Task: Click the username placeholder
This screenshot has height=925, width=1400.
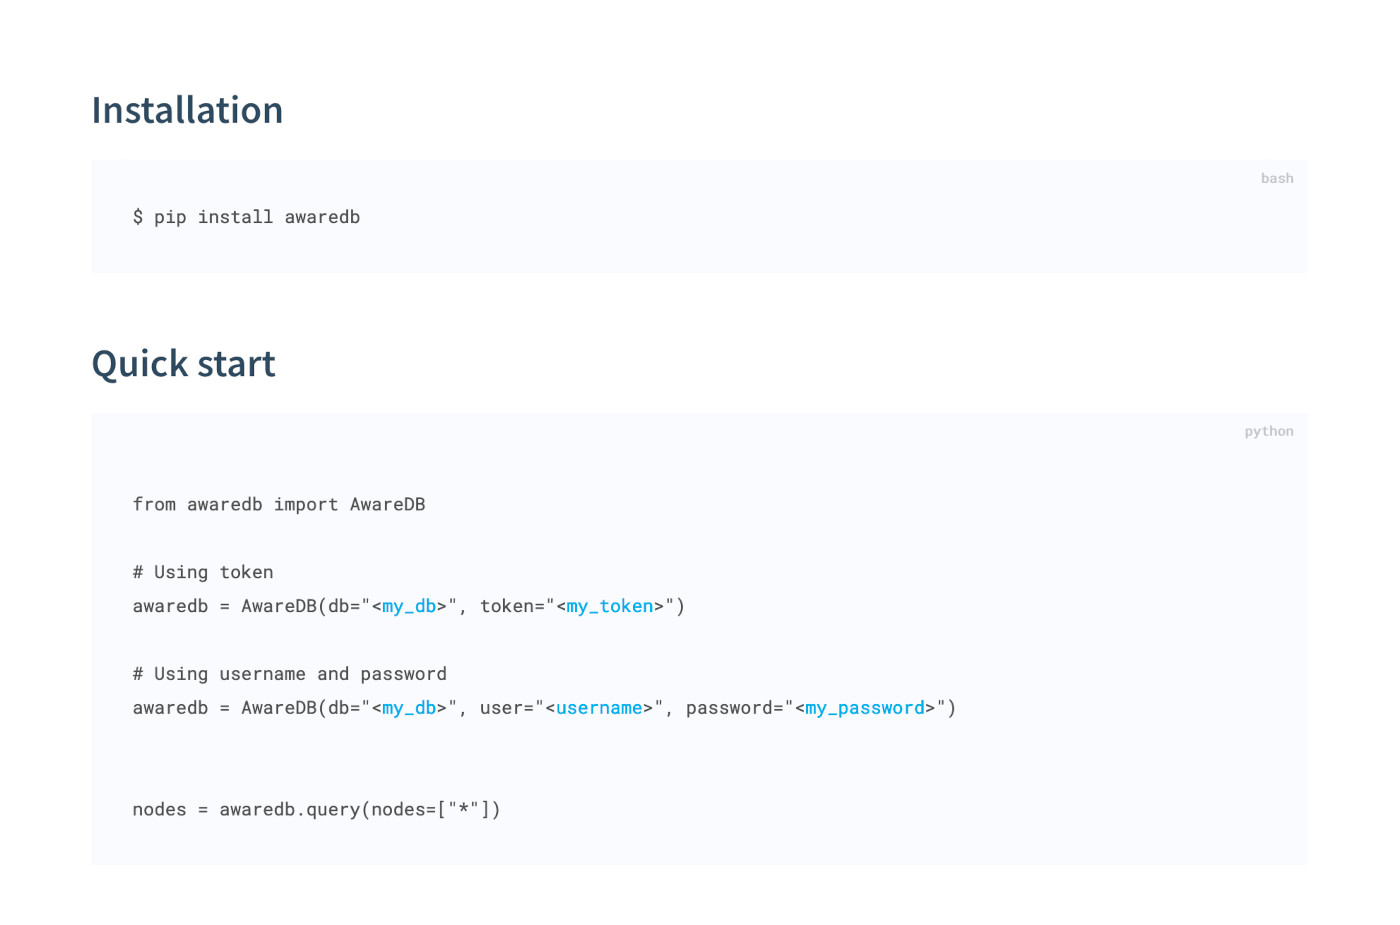Action: (x=599, y=708)
